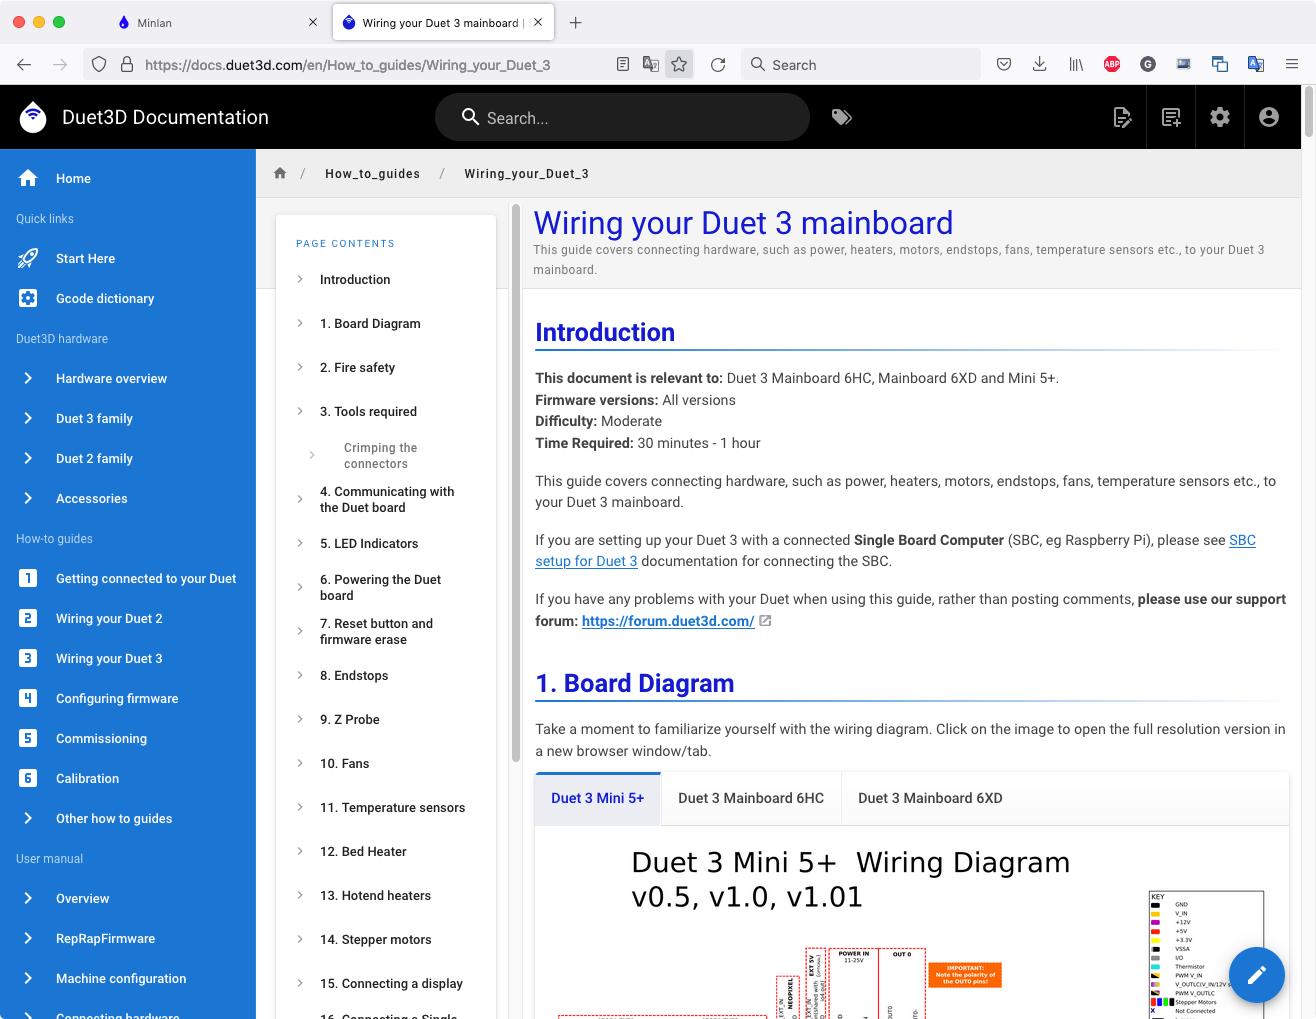Jump to 8. Endstops in page contents
Screen dimensions: 1316x1019
354,676
